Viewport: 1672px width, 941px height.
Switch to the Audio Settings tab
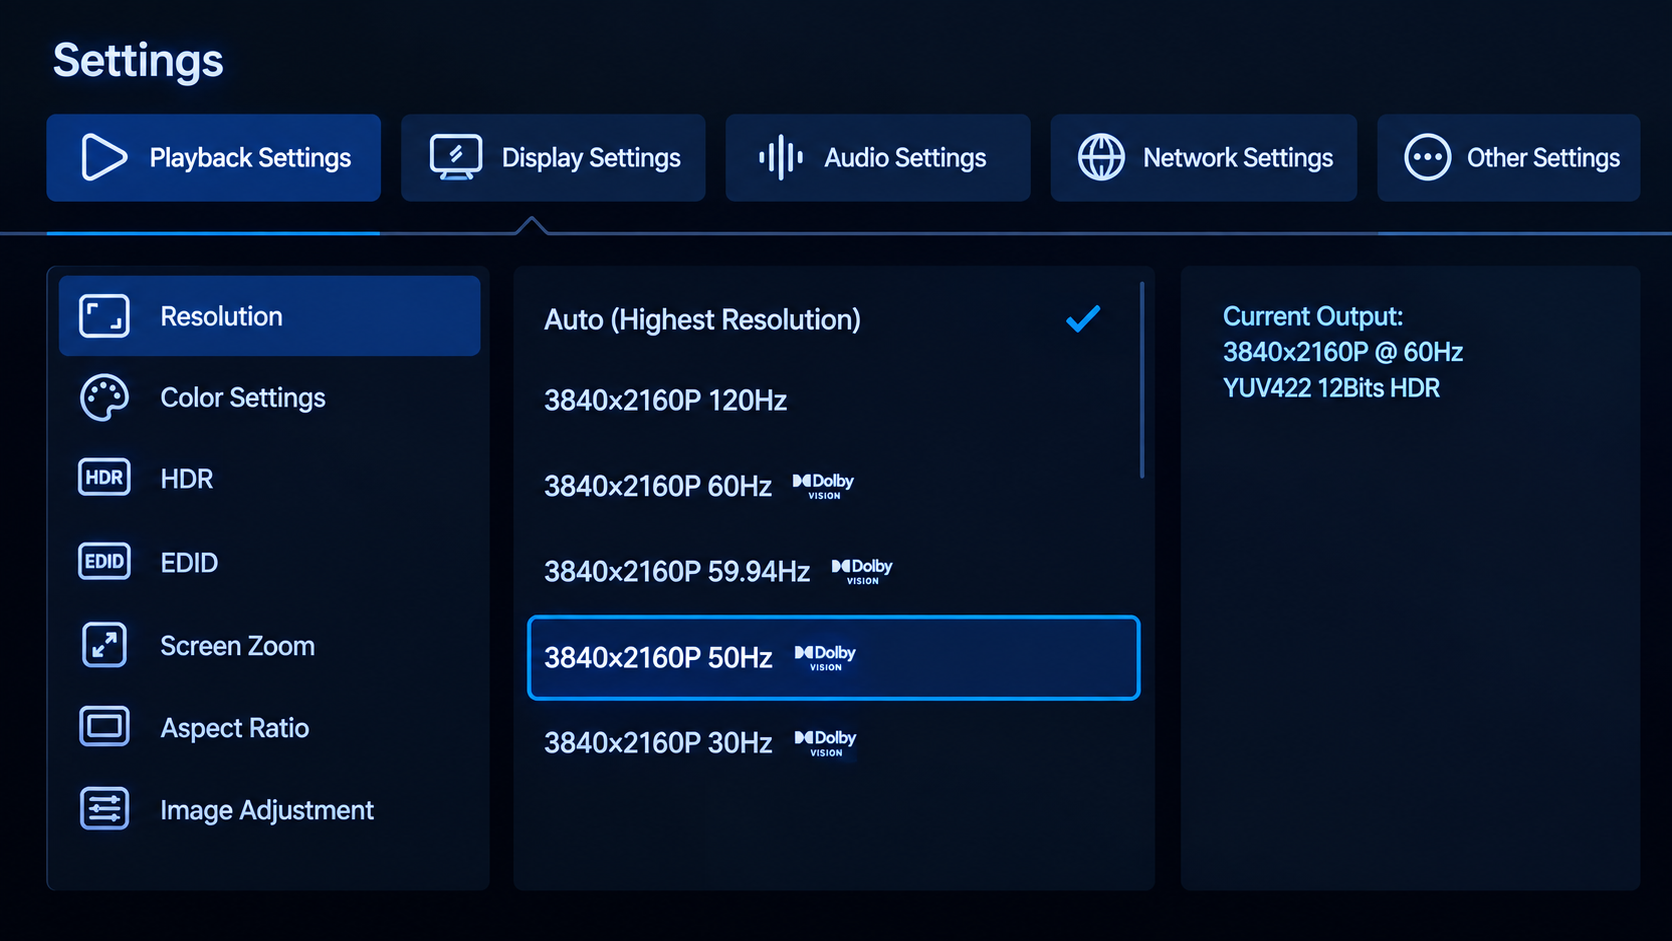pos(878,157)
